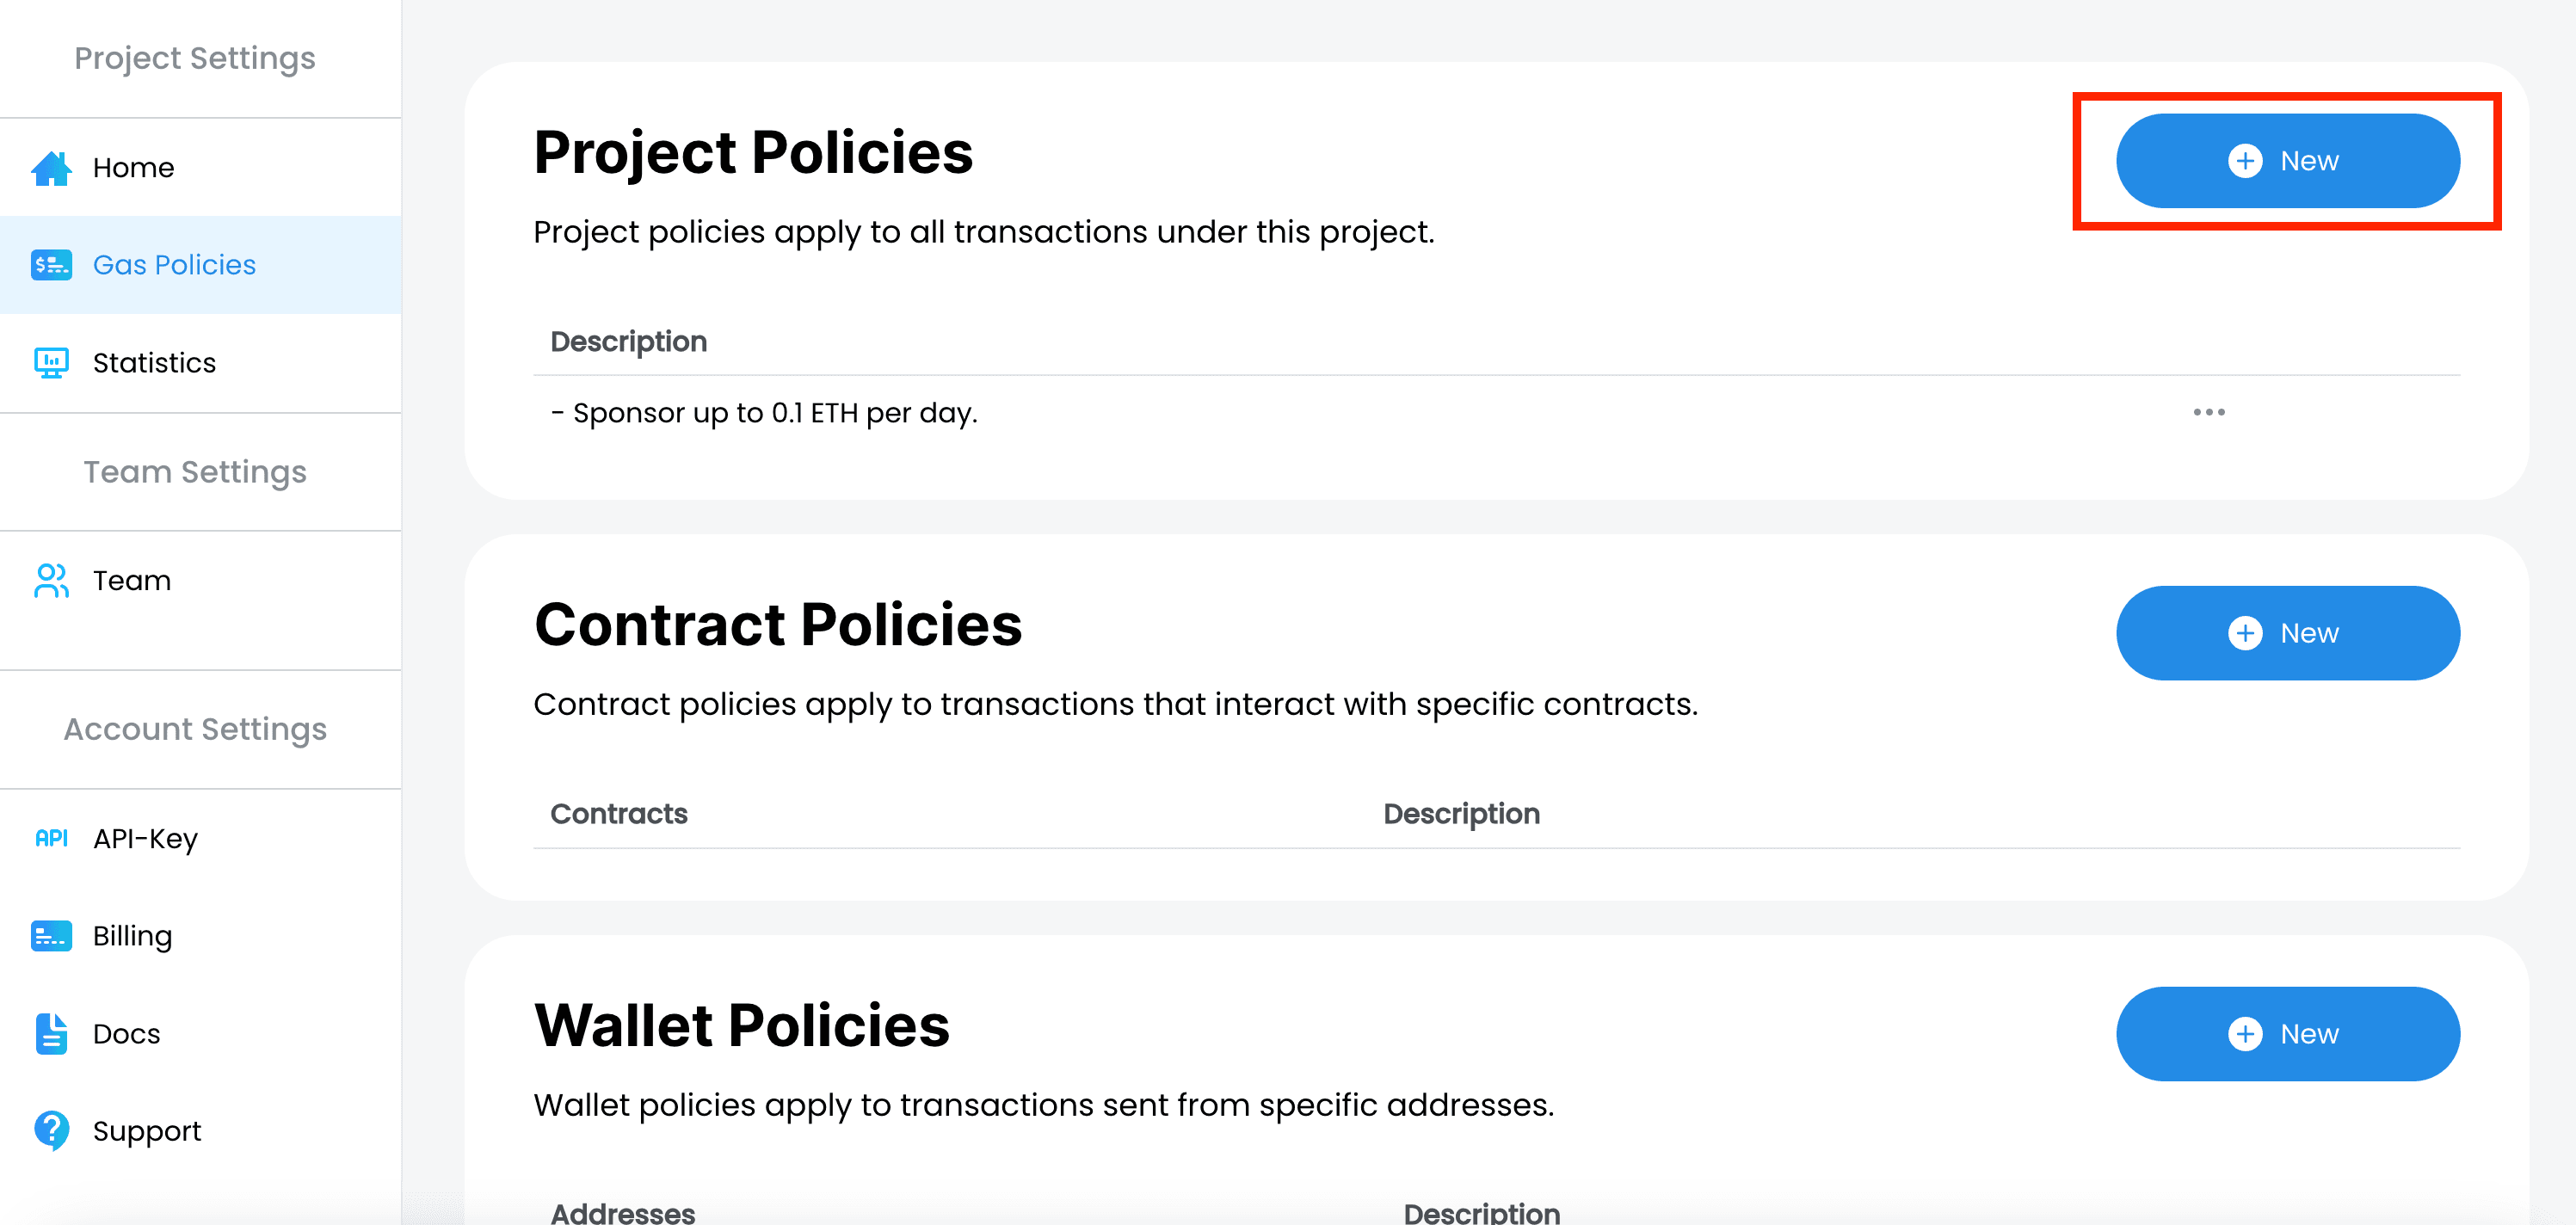Add a new Contract Policy

click(x=2288, y=633)
